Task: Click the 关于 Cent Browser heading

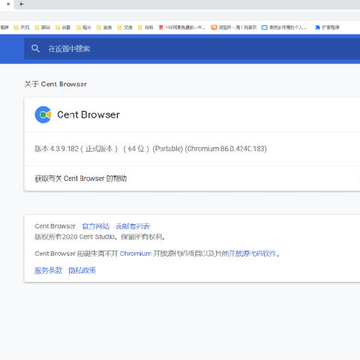Action: (56, 84)
